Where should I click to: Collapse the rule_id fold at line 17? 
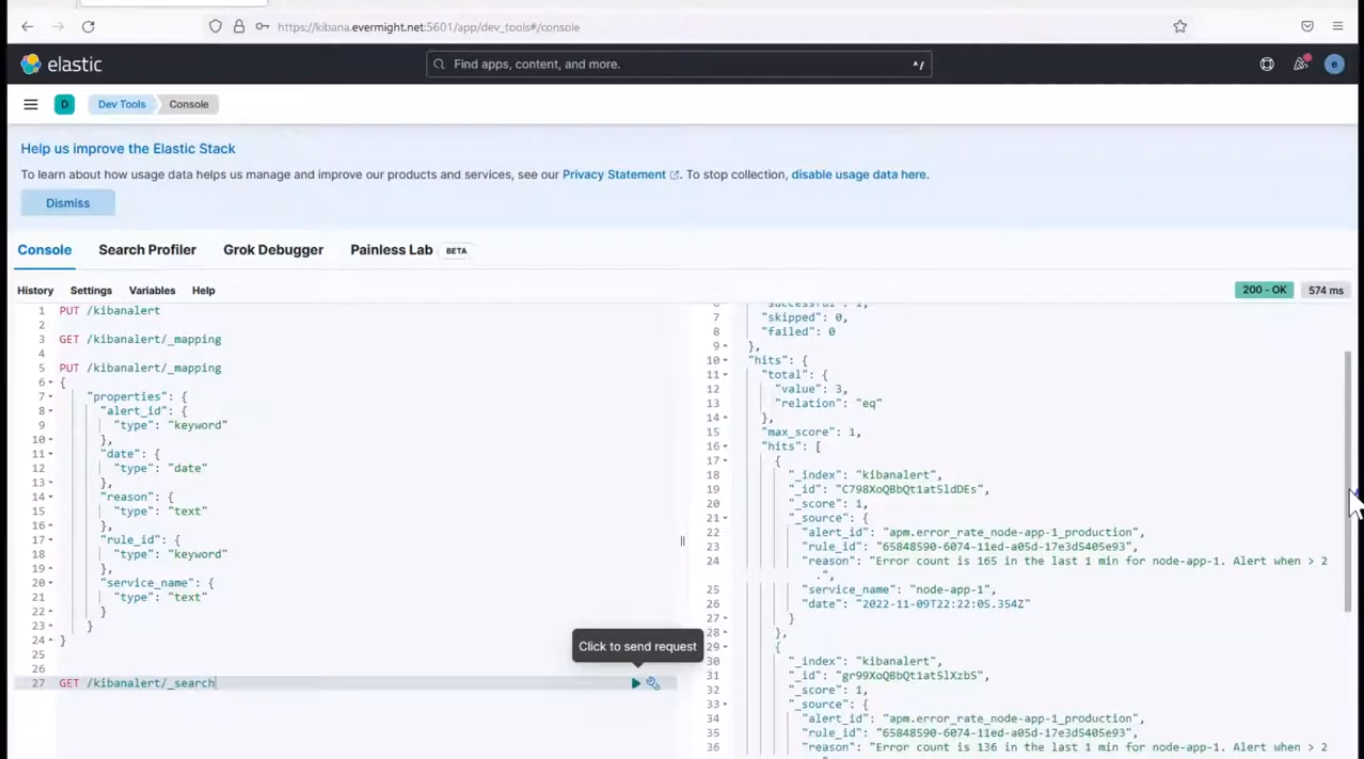[51, 540]
